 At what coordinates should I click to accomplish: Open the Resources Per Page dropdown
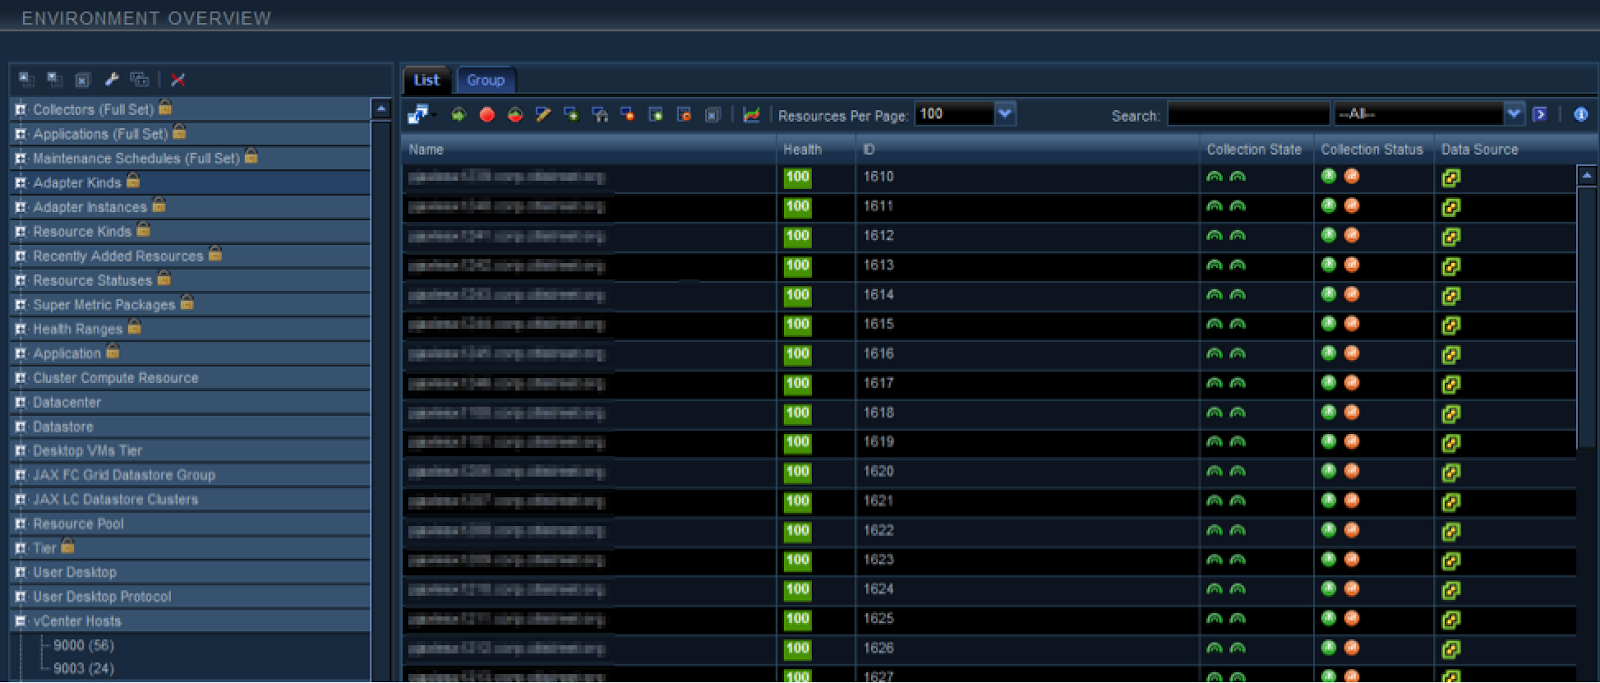pyautogui.click(x=1005, y=114)
